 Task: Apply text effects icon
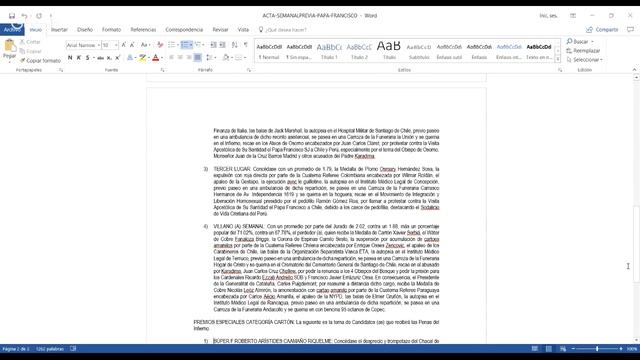click(x=130, y=58)
